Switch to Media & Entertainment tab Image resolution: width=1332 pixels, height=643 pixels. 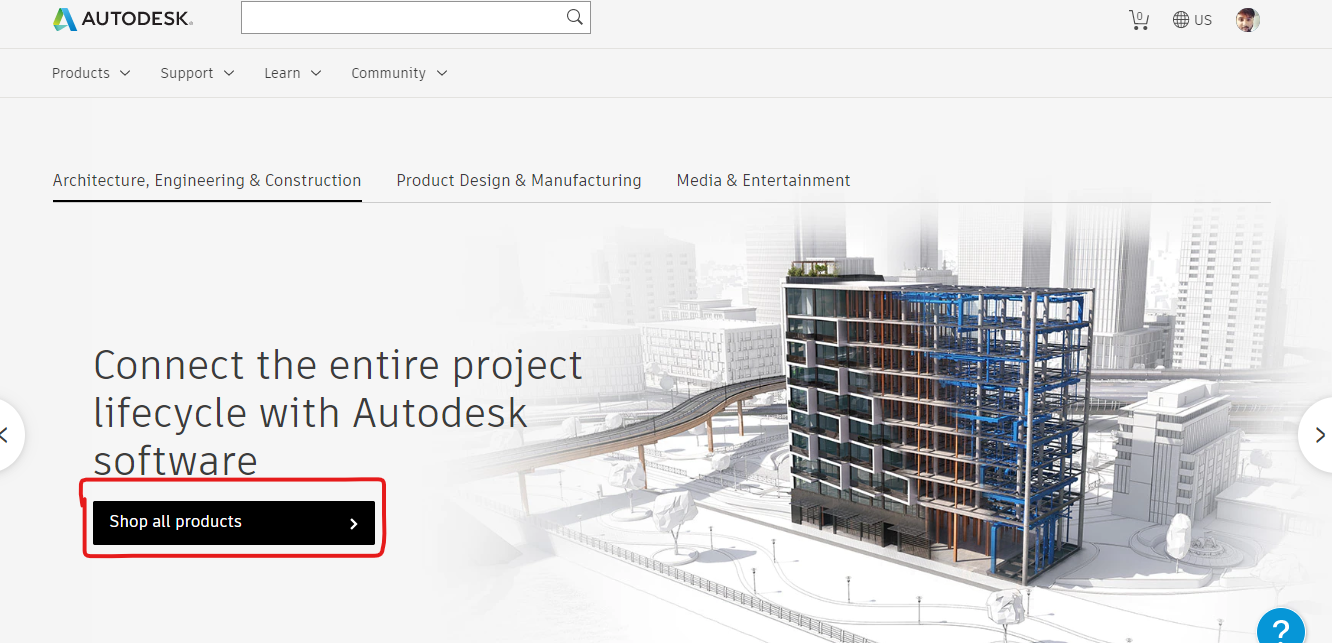pyautogui.click(x=763, y=181)
